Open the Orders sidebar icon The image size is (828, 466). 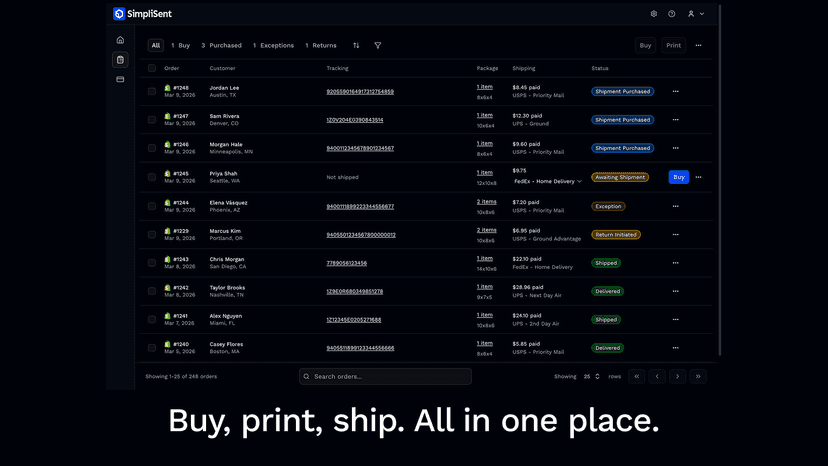coord(120,60)
